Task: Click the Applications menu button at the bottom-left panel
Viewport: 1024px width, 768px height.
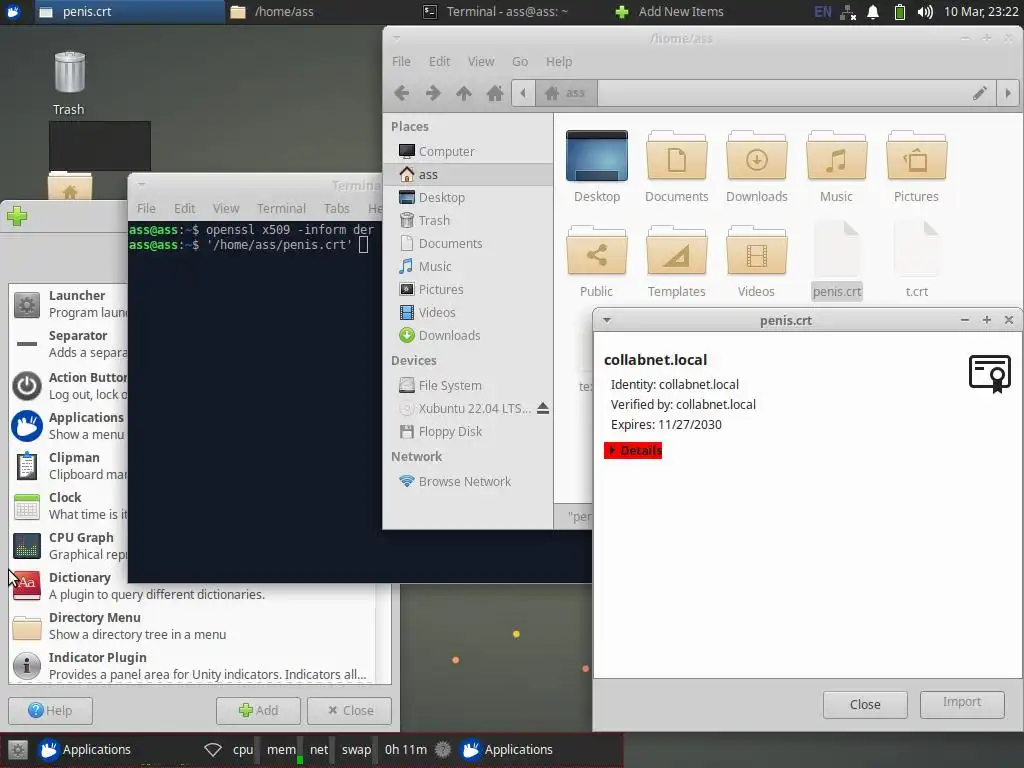Action: coord(85,750)
